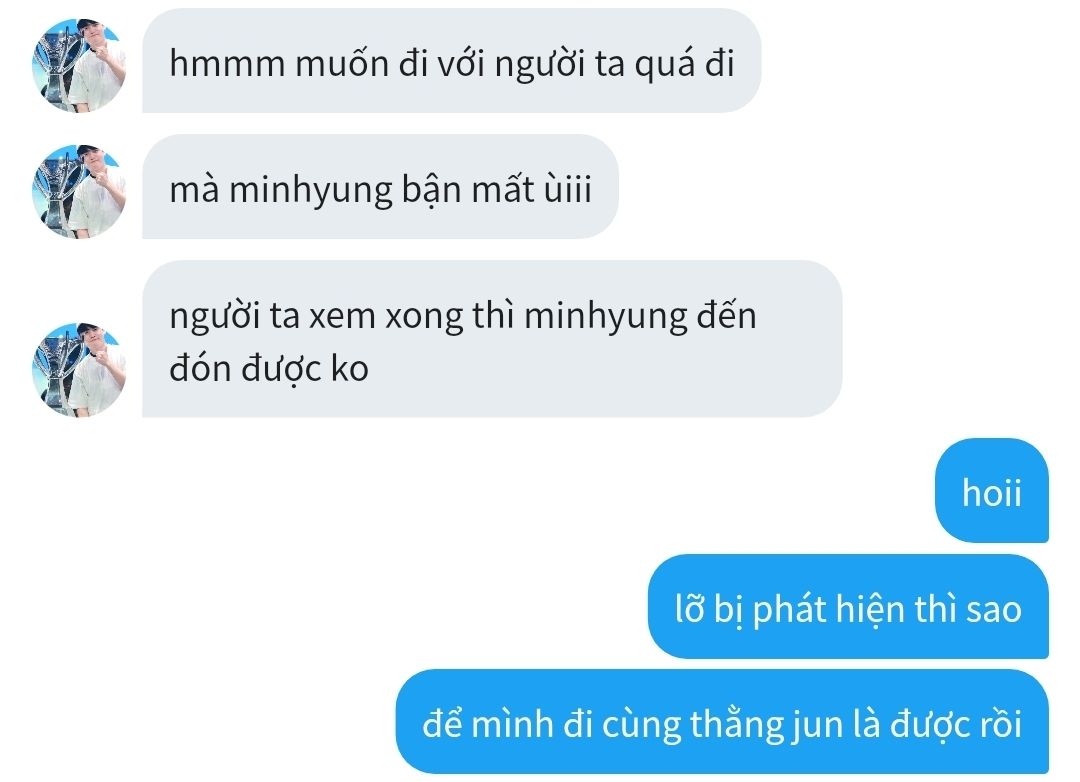Click 'minhyung' in the 'bận mất' message

click(x=310, y=191)
